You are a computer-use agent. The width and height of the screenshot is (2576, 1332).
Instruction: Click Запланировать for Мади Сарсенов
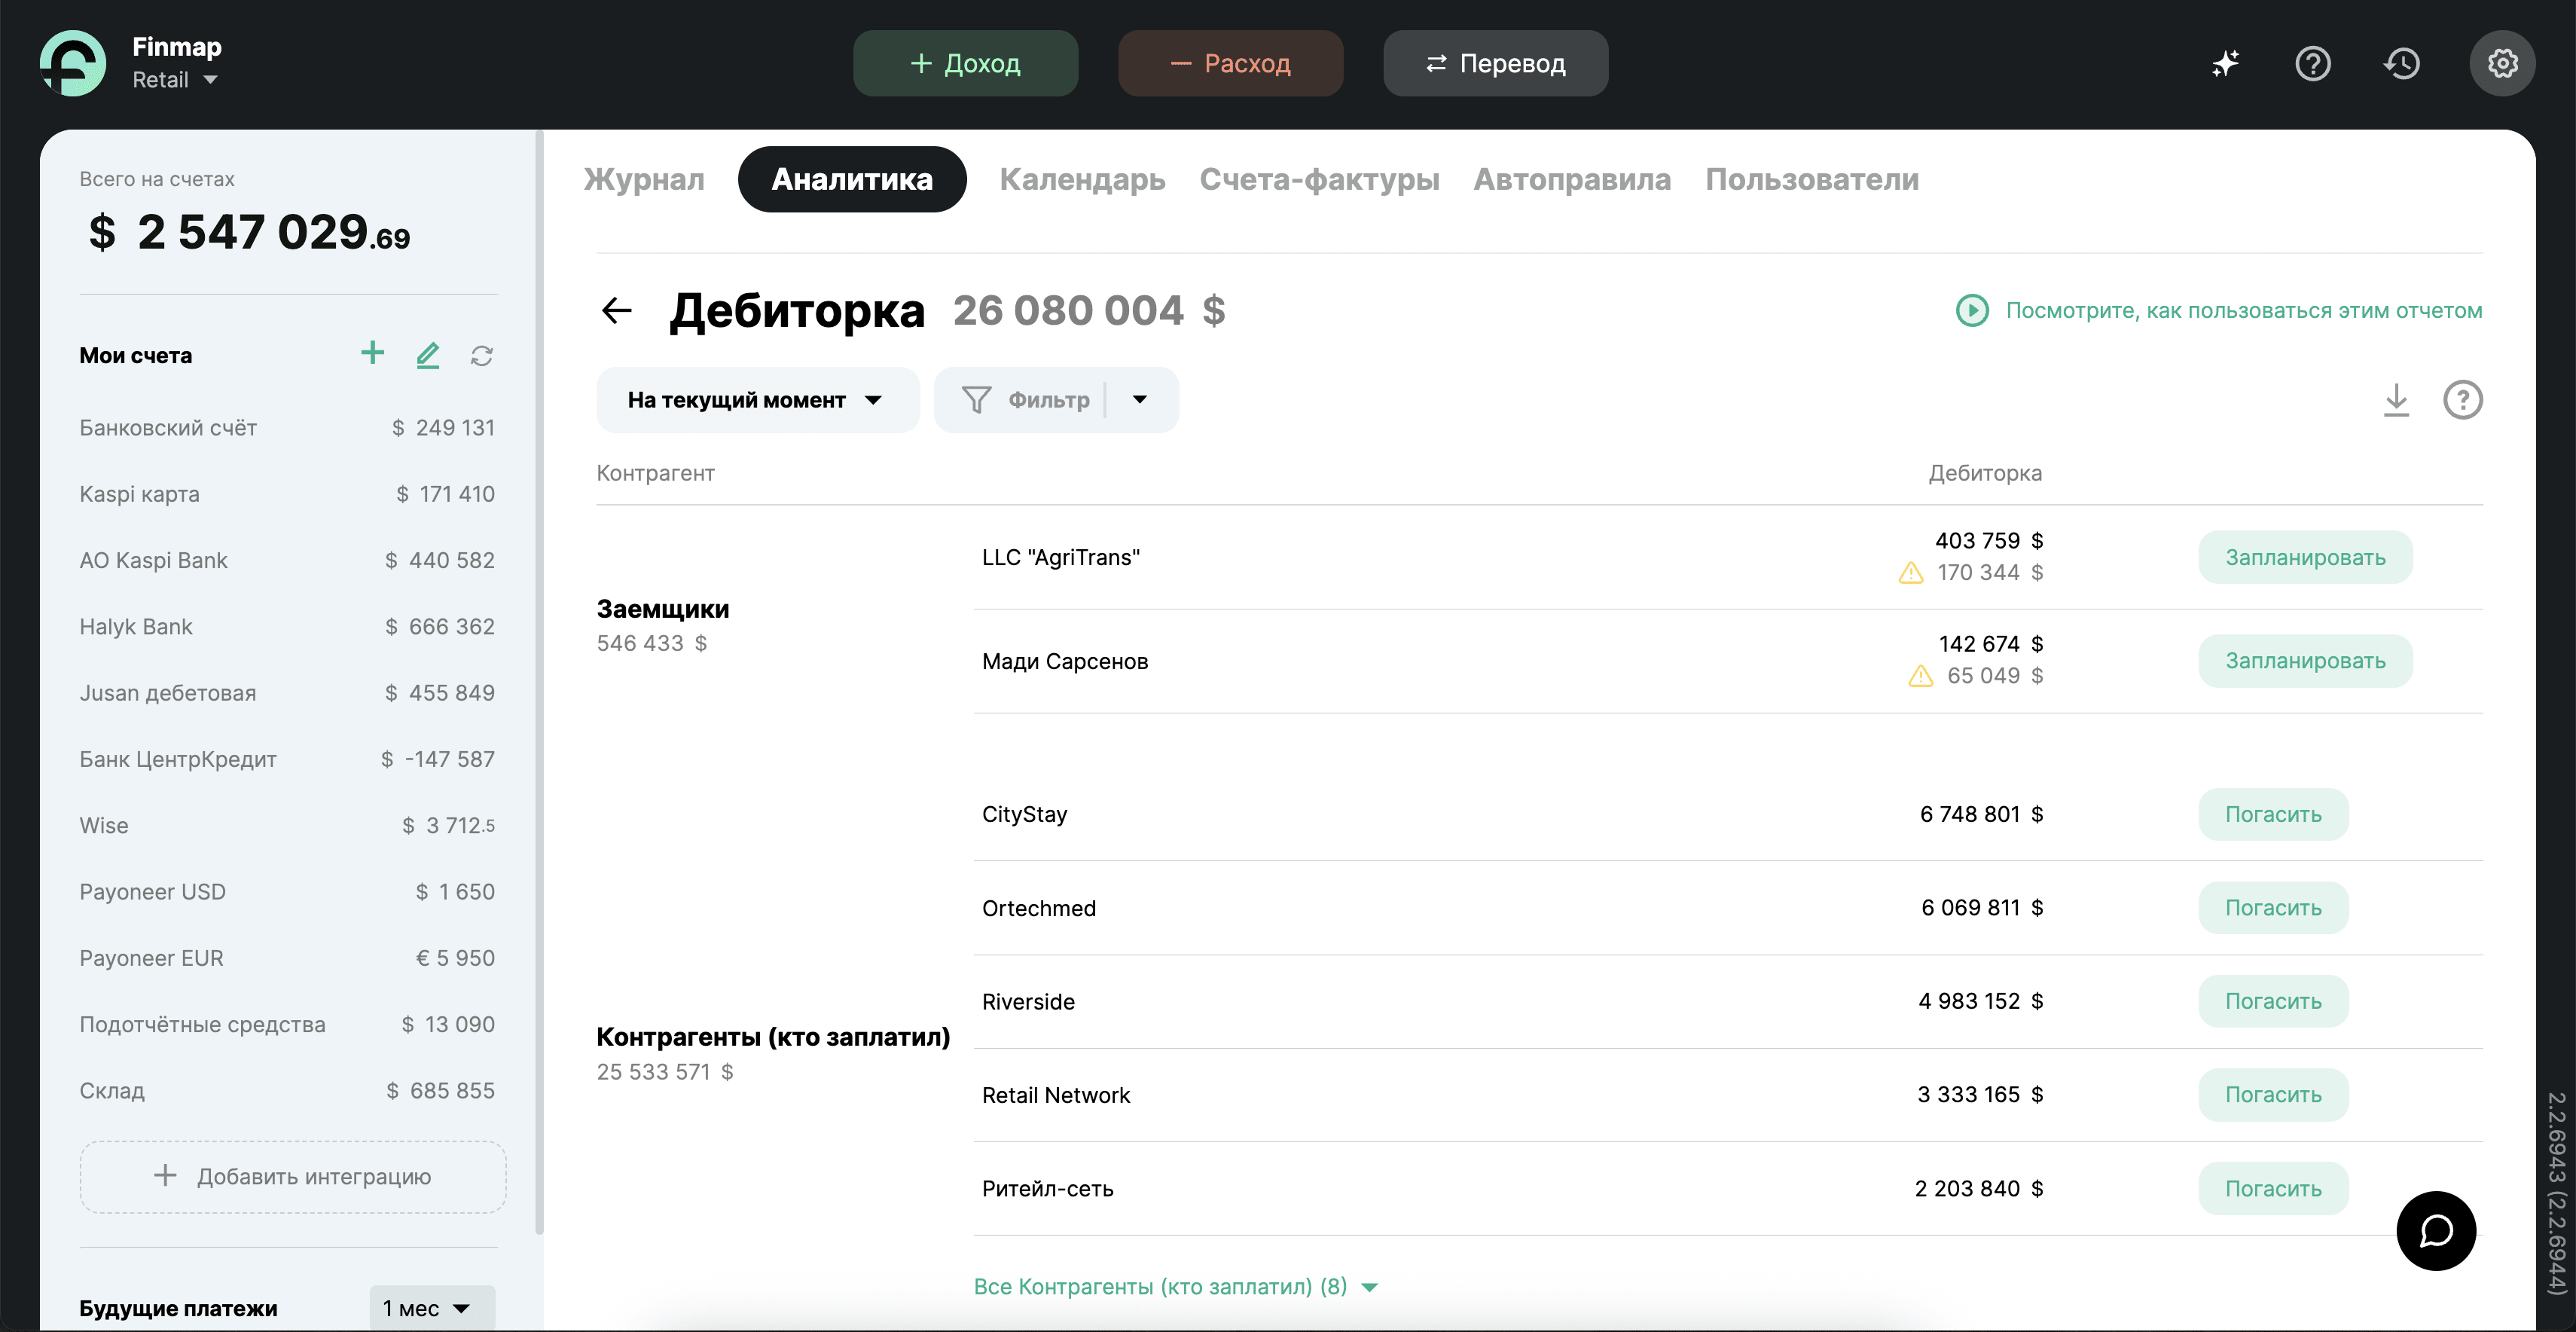(2305, 662)
